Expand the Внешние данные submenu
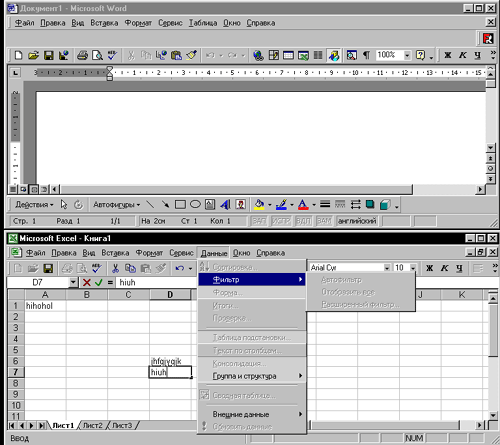The width and height of the screenshot is (500, 445). (x=252, y=414)
